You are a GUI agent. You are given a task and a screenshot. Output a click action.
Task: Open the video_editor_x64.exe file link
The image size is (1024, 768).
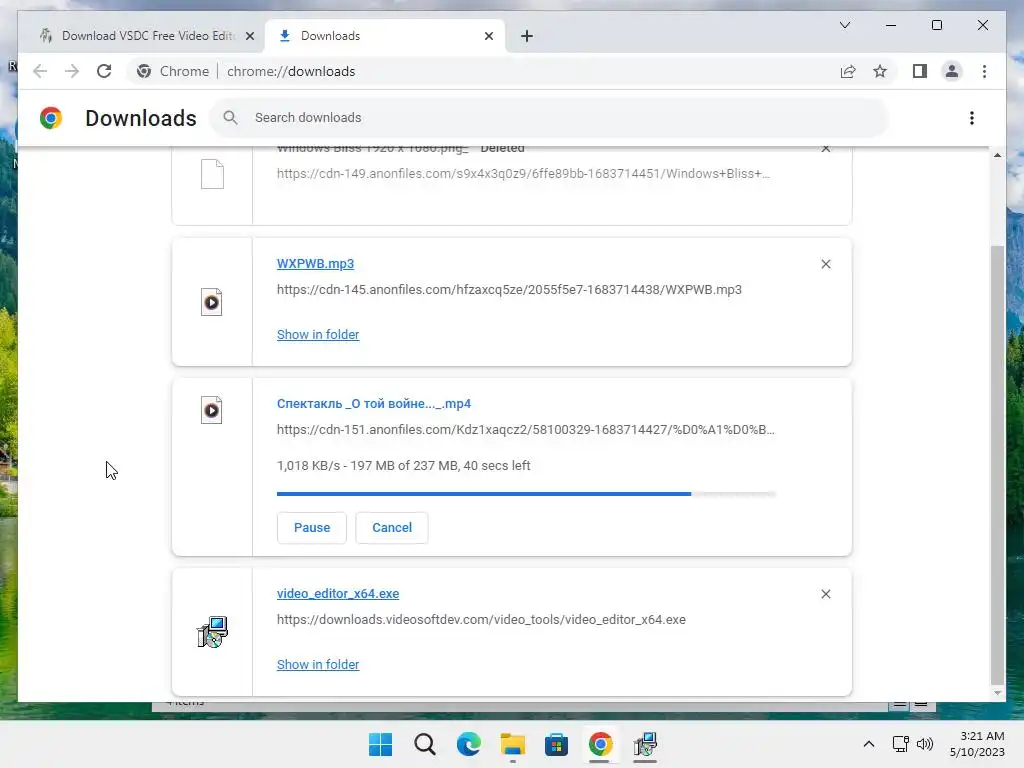coord(338,594)
